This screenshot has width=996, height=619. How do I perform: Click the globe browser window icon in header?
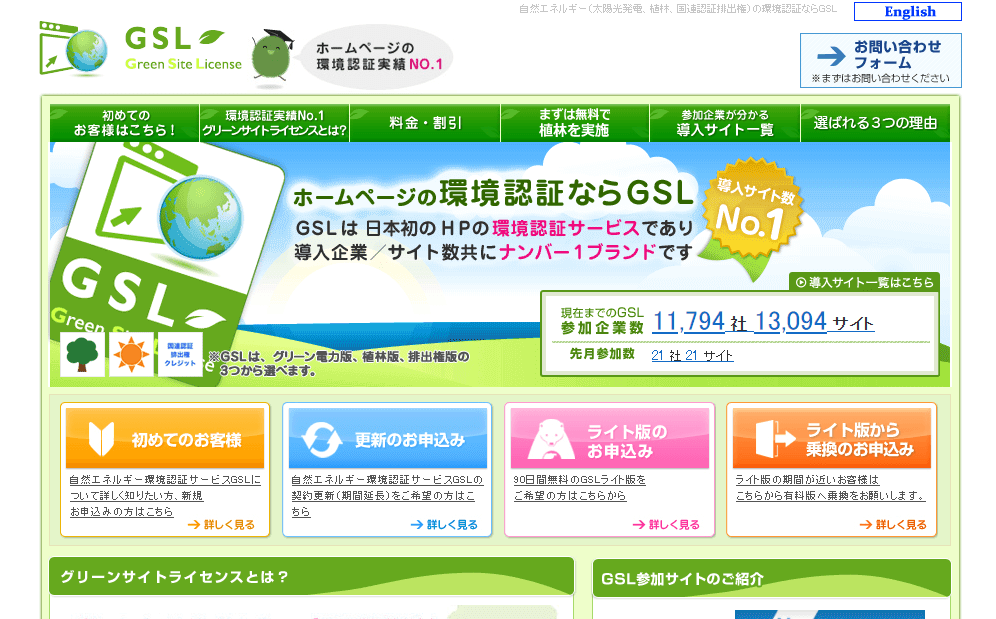(74, 48)
